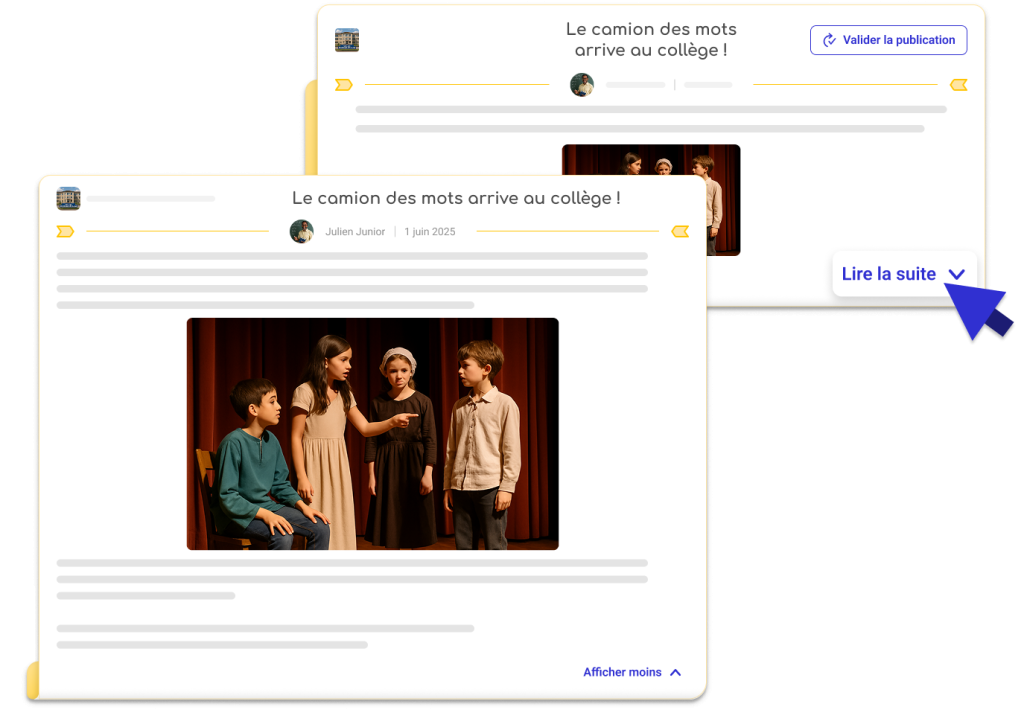Click Julien Junior's avatar picture

(302, 232)
